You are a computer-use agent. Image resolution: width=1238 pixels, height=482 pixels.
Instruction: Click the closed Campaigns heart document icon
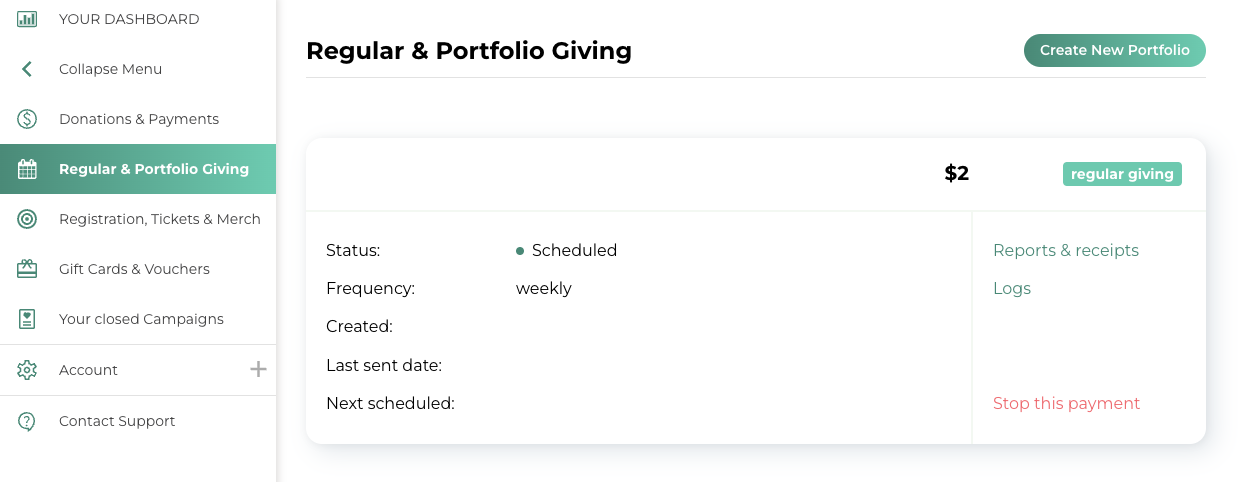pos(27,319)
